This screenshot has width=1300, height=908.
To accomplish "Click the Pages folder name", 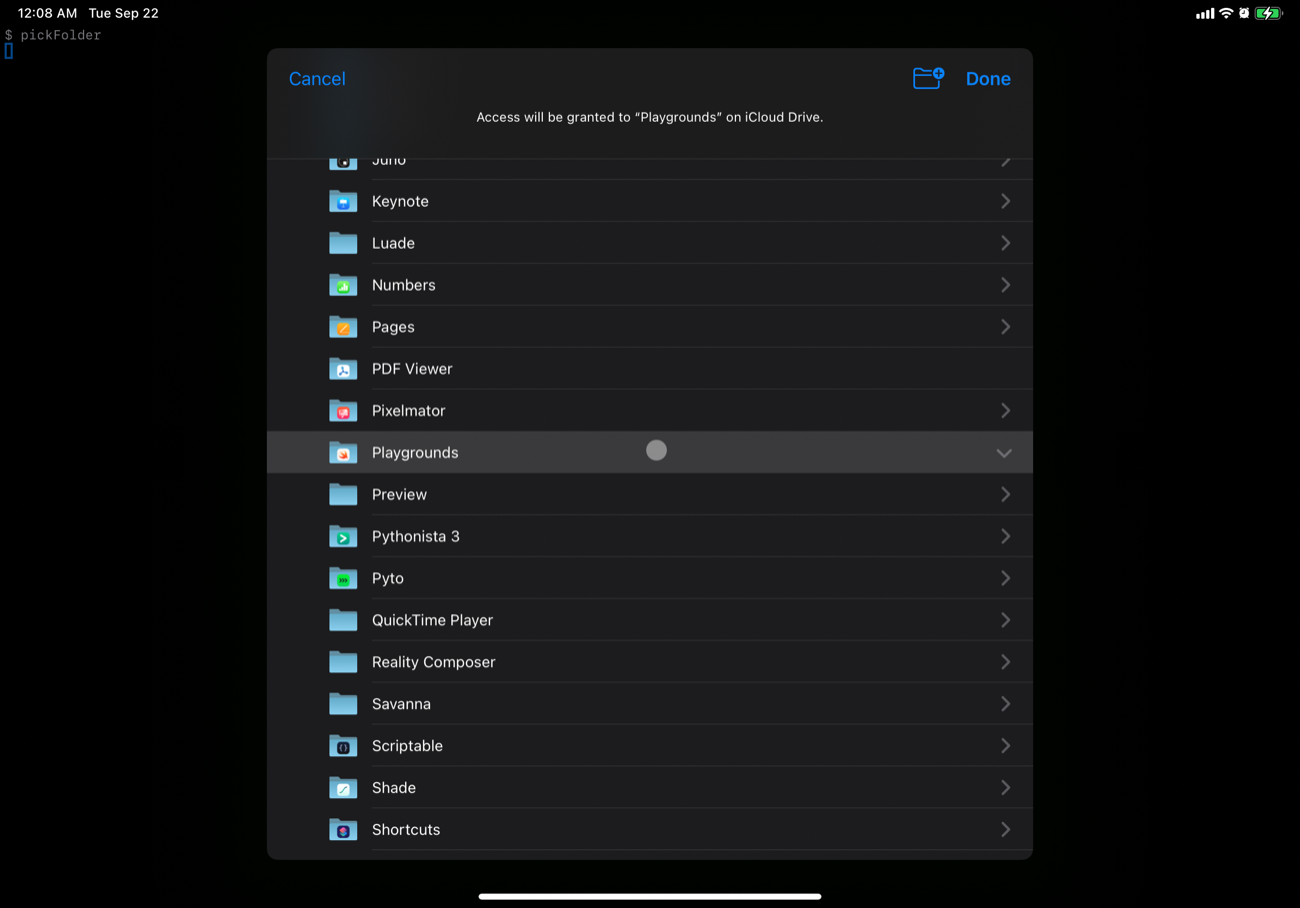I will pos(393,327).
